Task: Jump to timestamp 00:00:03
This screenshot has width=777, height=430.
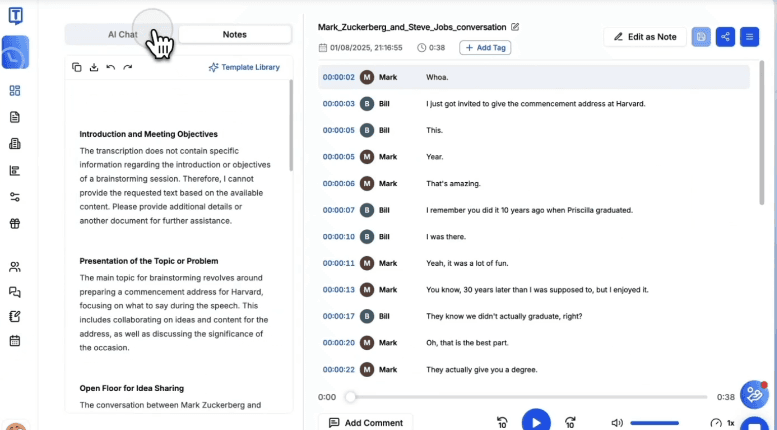Action: point(338,104)
